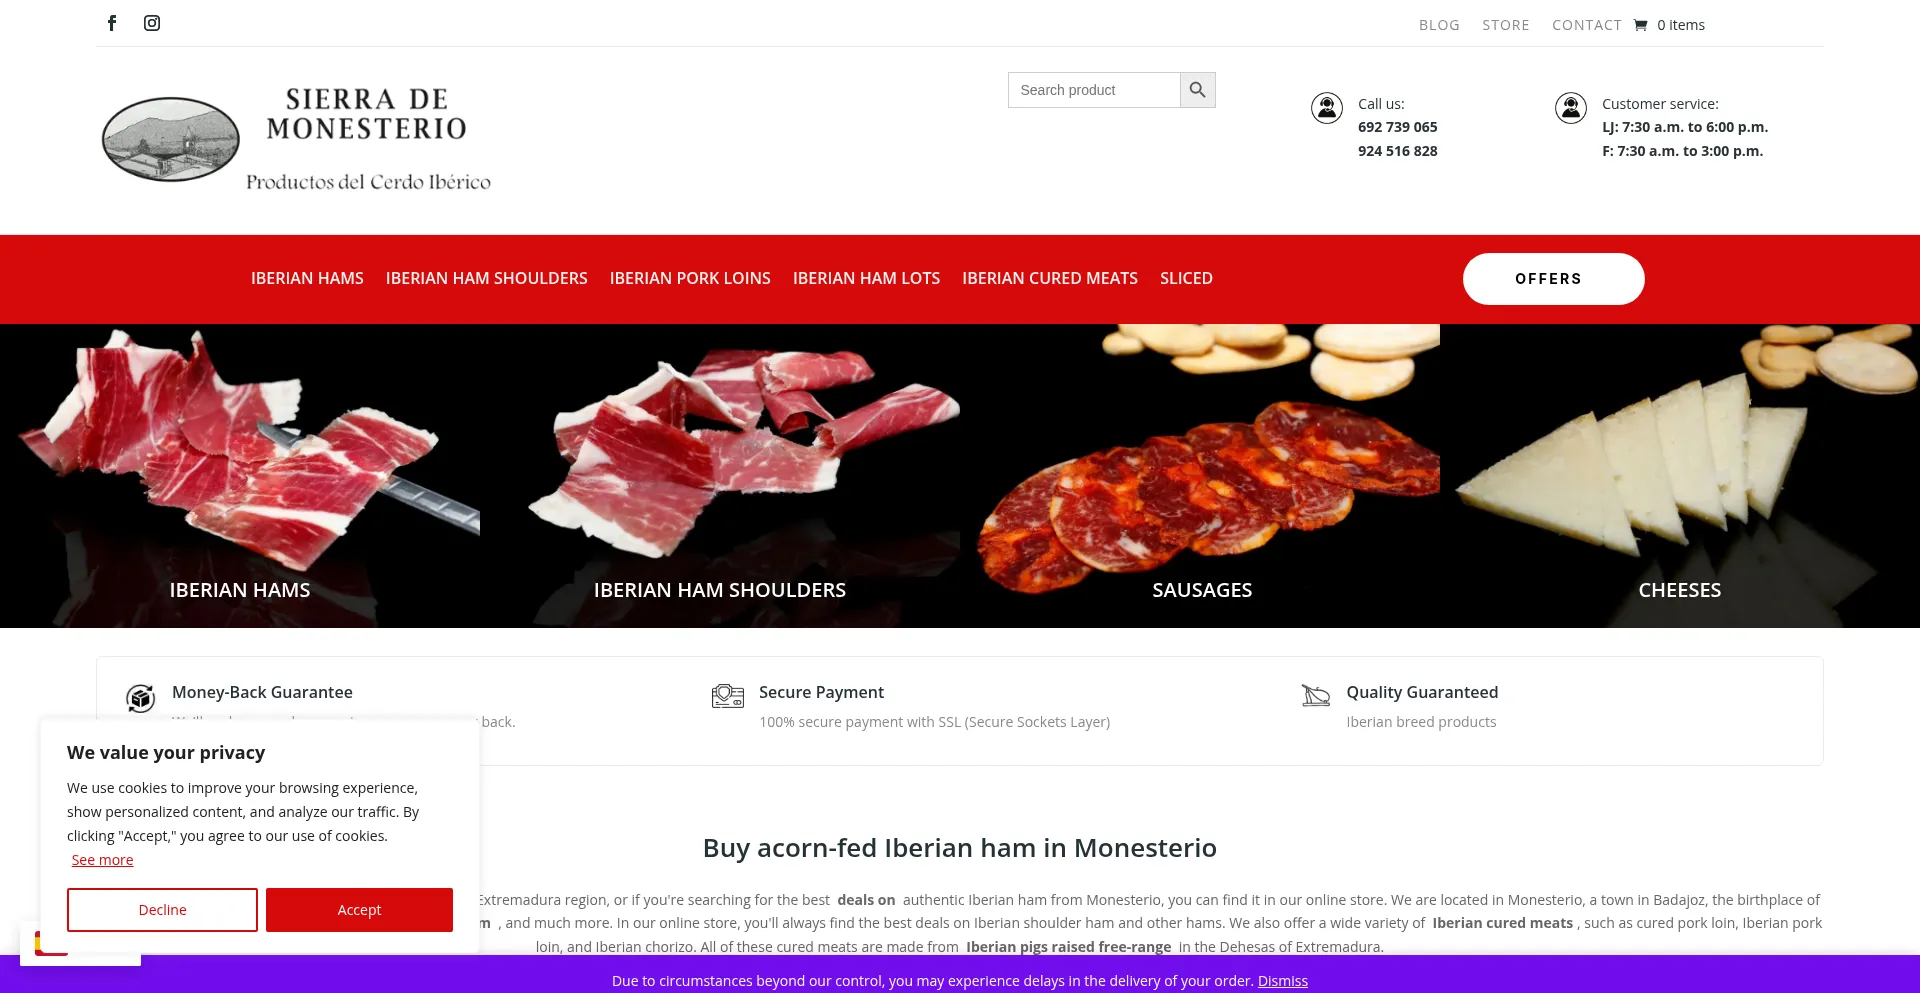The image size is (1920, 993).
Task: Go to the Blog page
Action: point(1439,25)
